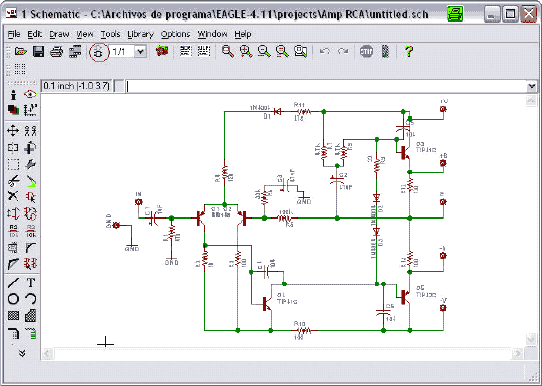Select the Polygon tool
Image resolution: width=542 pixels, height=386 pixels.
click(x=31, y=316)
